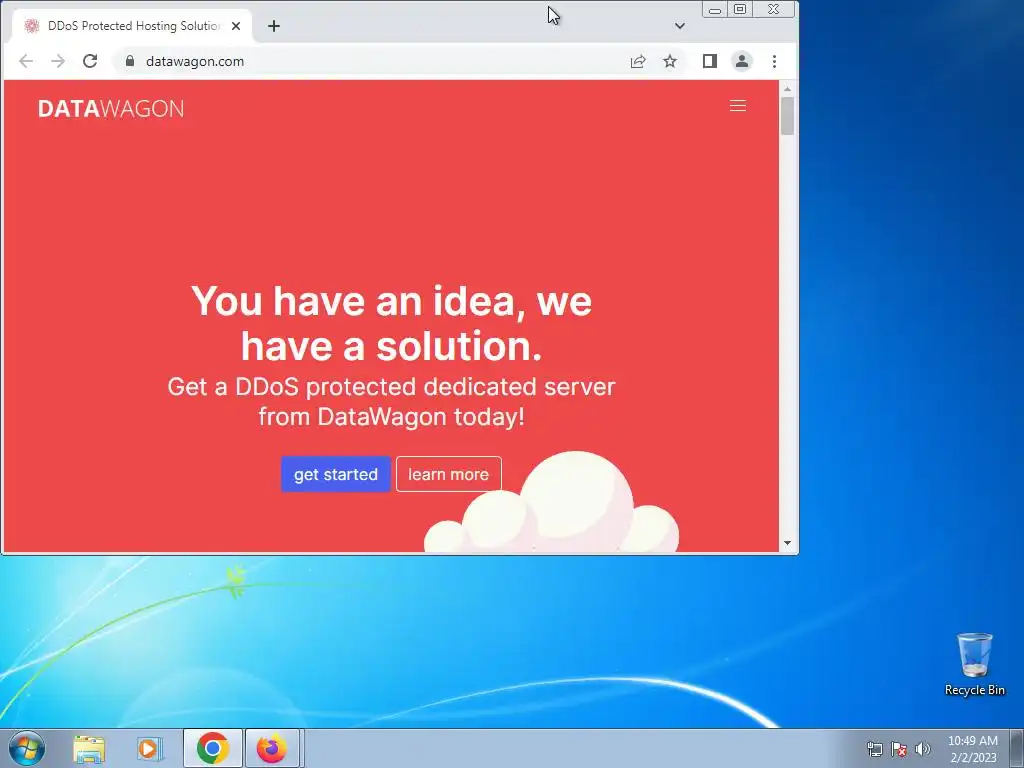Expand the tab search dropdown arrow
Image resolution: width=1024 pixels, height=768 pixels.
(680, 26)
